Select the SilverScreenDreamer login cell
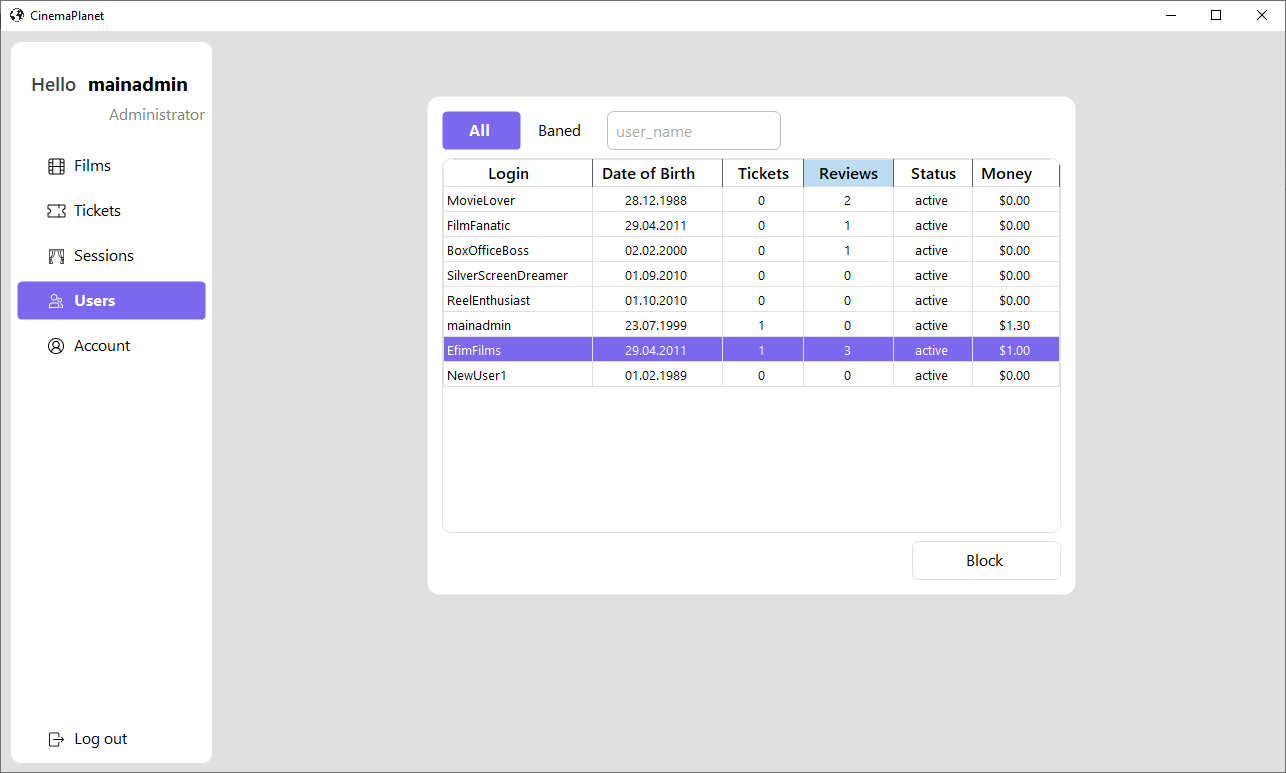The width and height of the screenshot is (1286, 773). [518, 275]
